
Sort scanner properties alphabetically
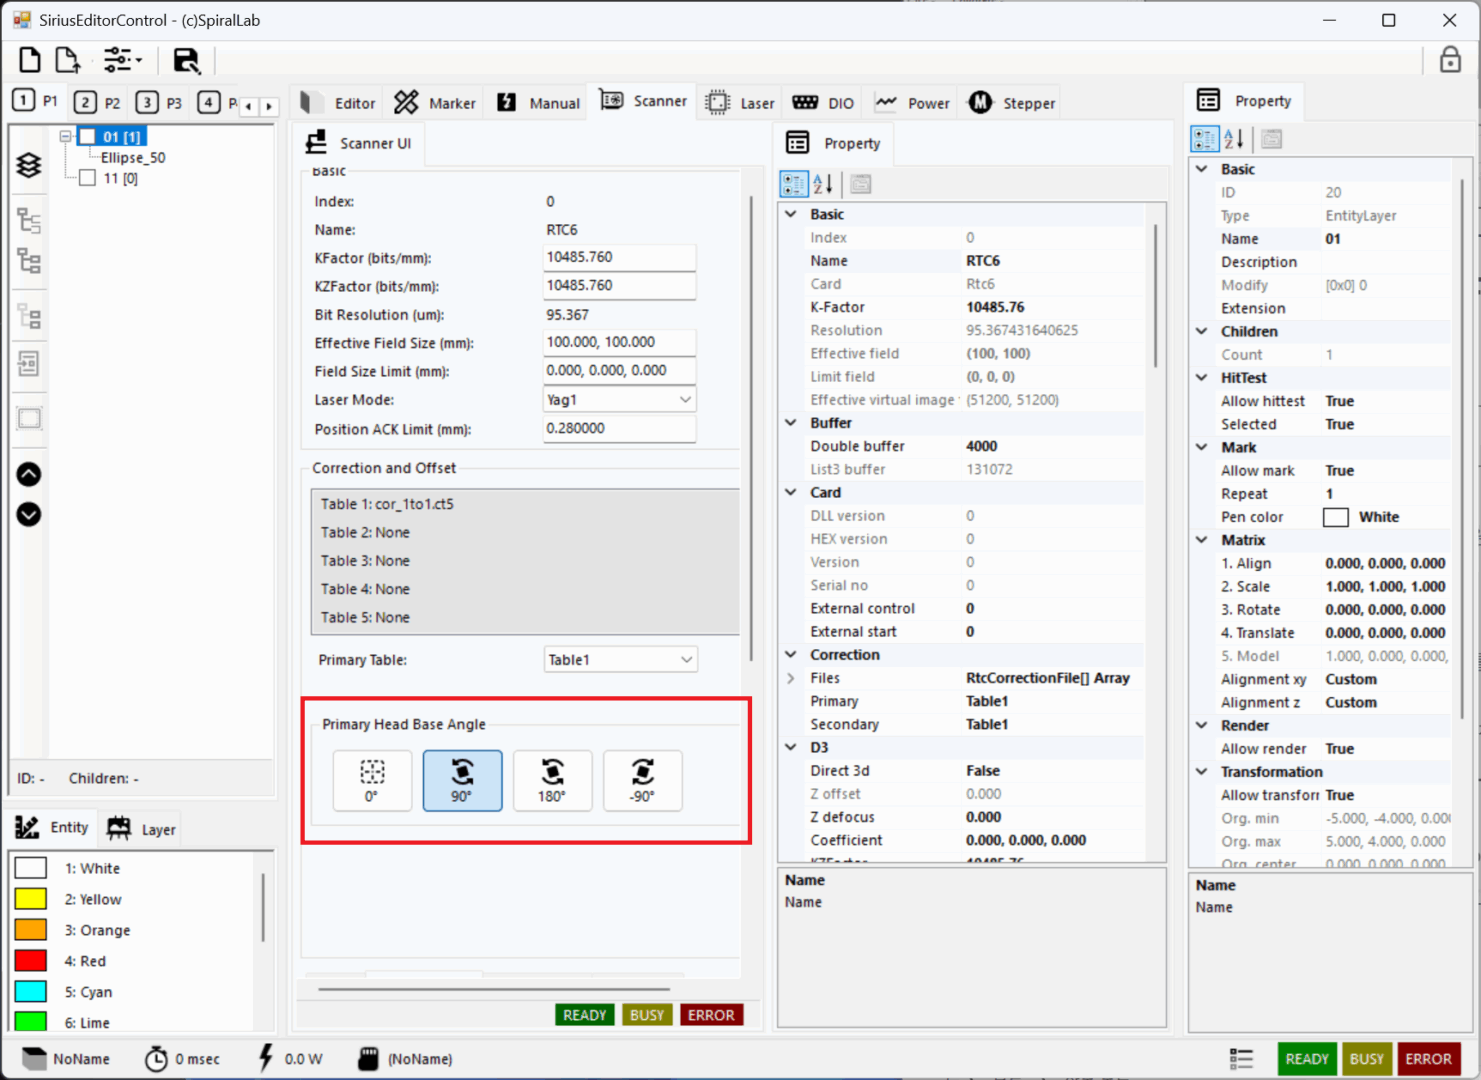point(823,184)
